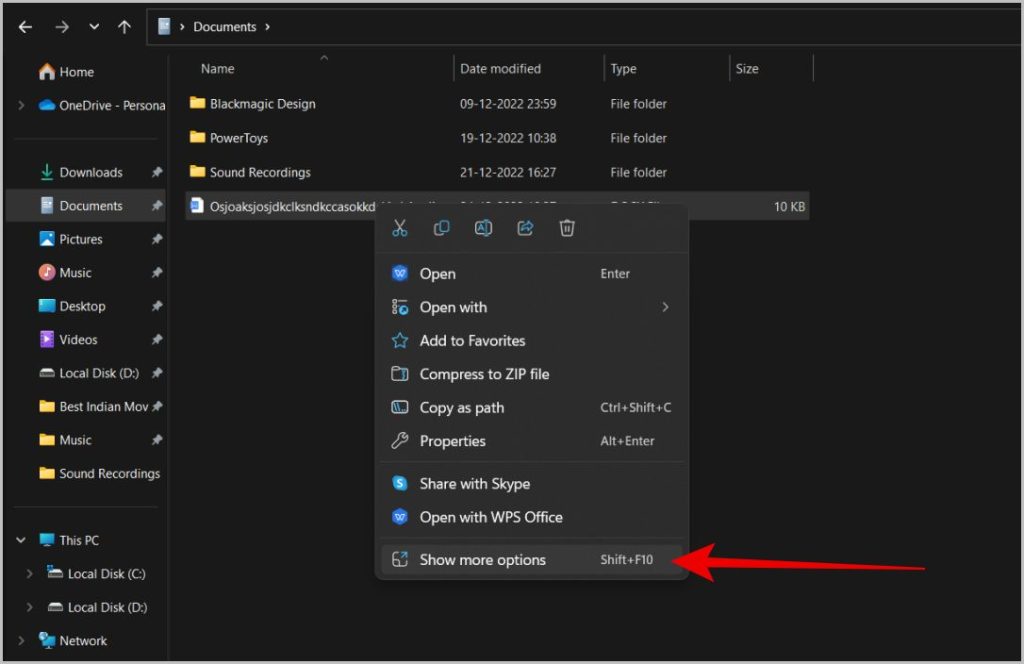Open the recent locations dropdown arrow
The width and height of the screenshot is (1024, 664).
(94, 27)
